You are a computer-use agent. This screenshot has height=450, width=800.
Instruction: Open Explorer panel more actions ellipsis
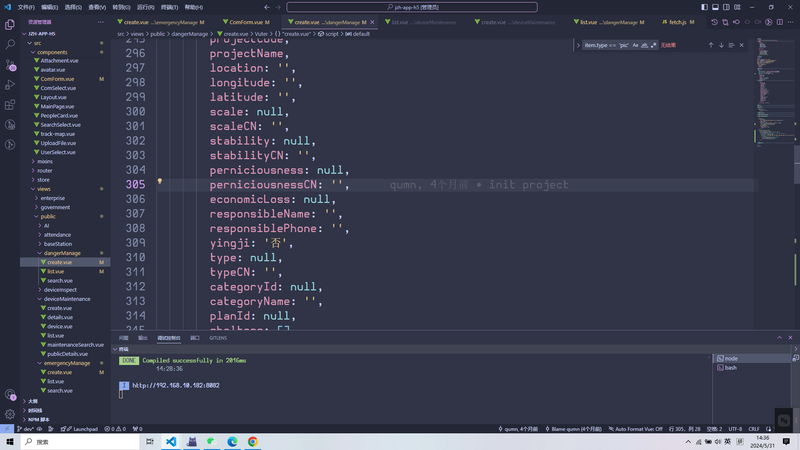tap(101, 22)
